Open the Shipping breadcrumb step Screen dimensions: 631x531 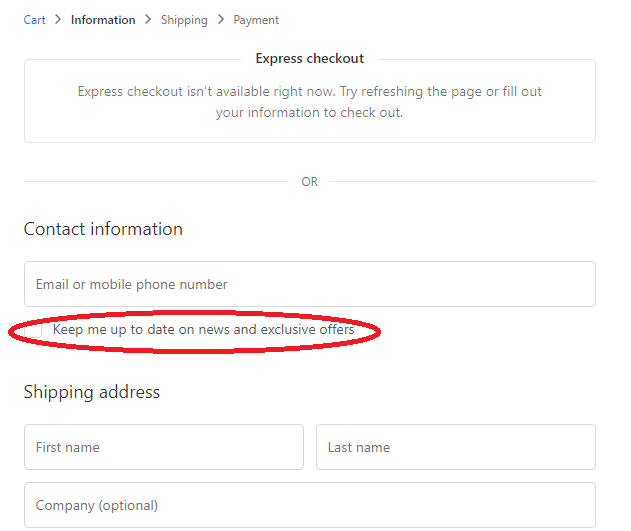coord(184,20)
